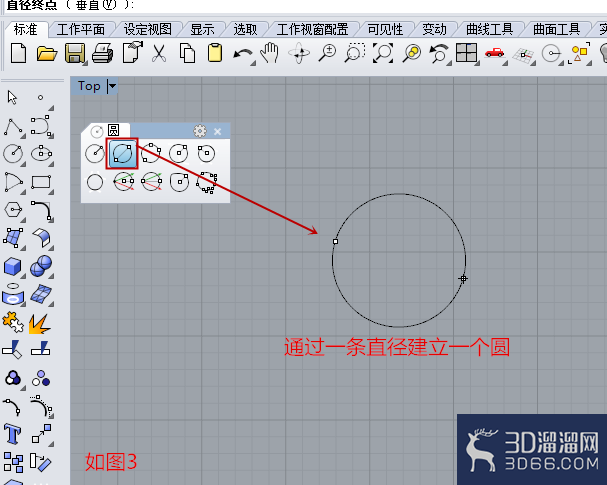The width and height of the screenshot is (607, 485).
Task: Click the Join puzzle-piece icon
Action: pos(13,322)
